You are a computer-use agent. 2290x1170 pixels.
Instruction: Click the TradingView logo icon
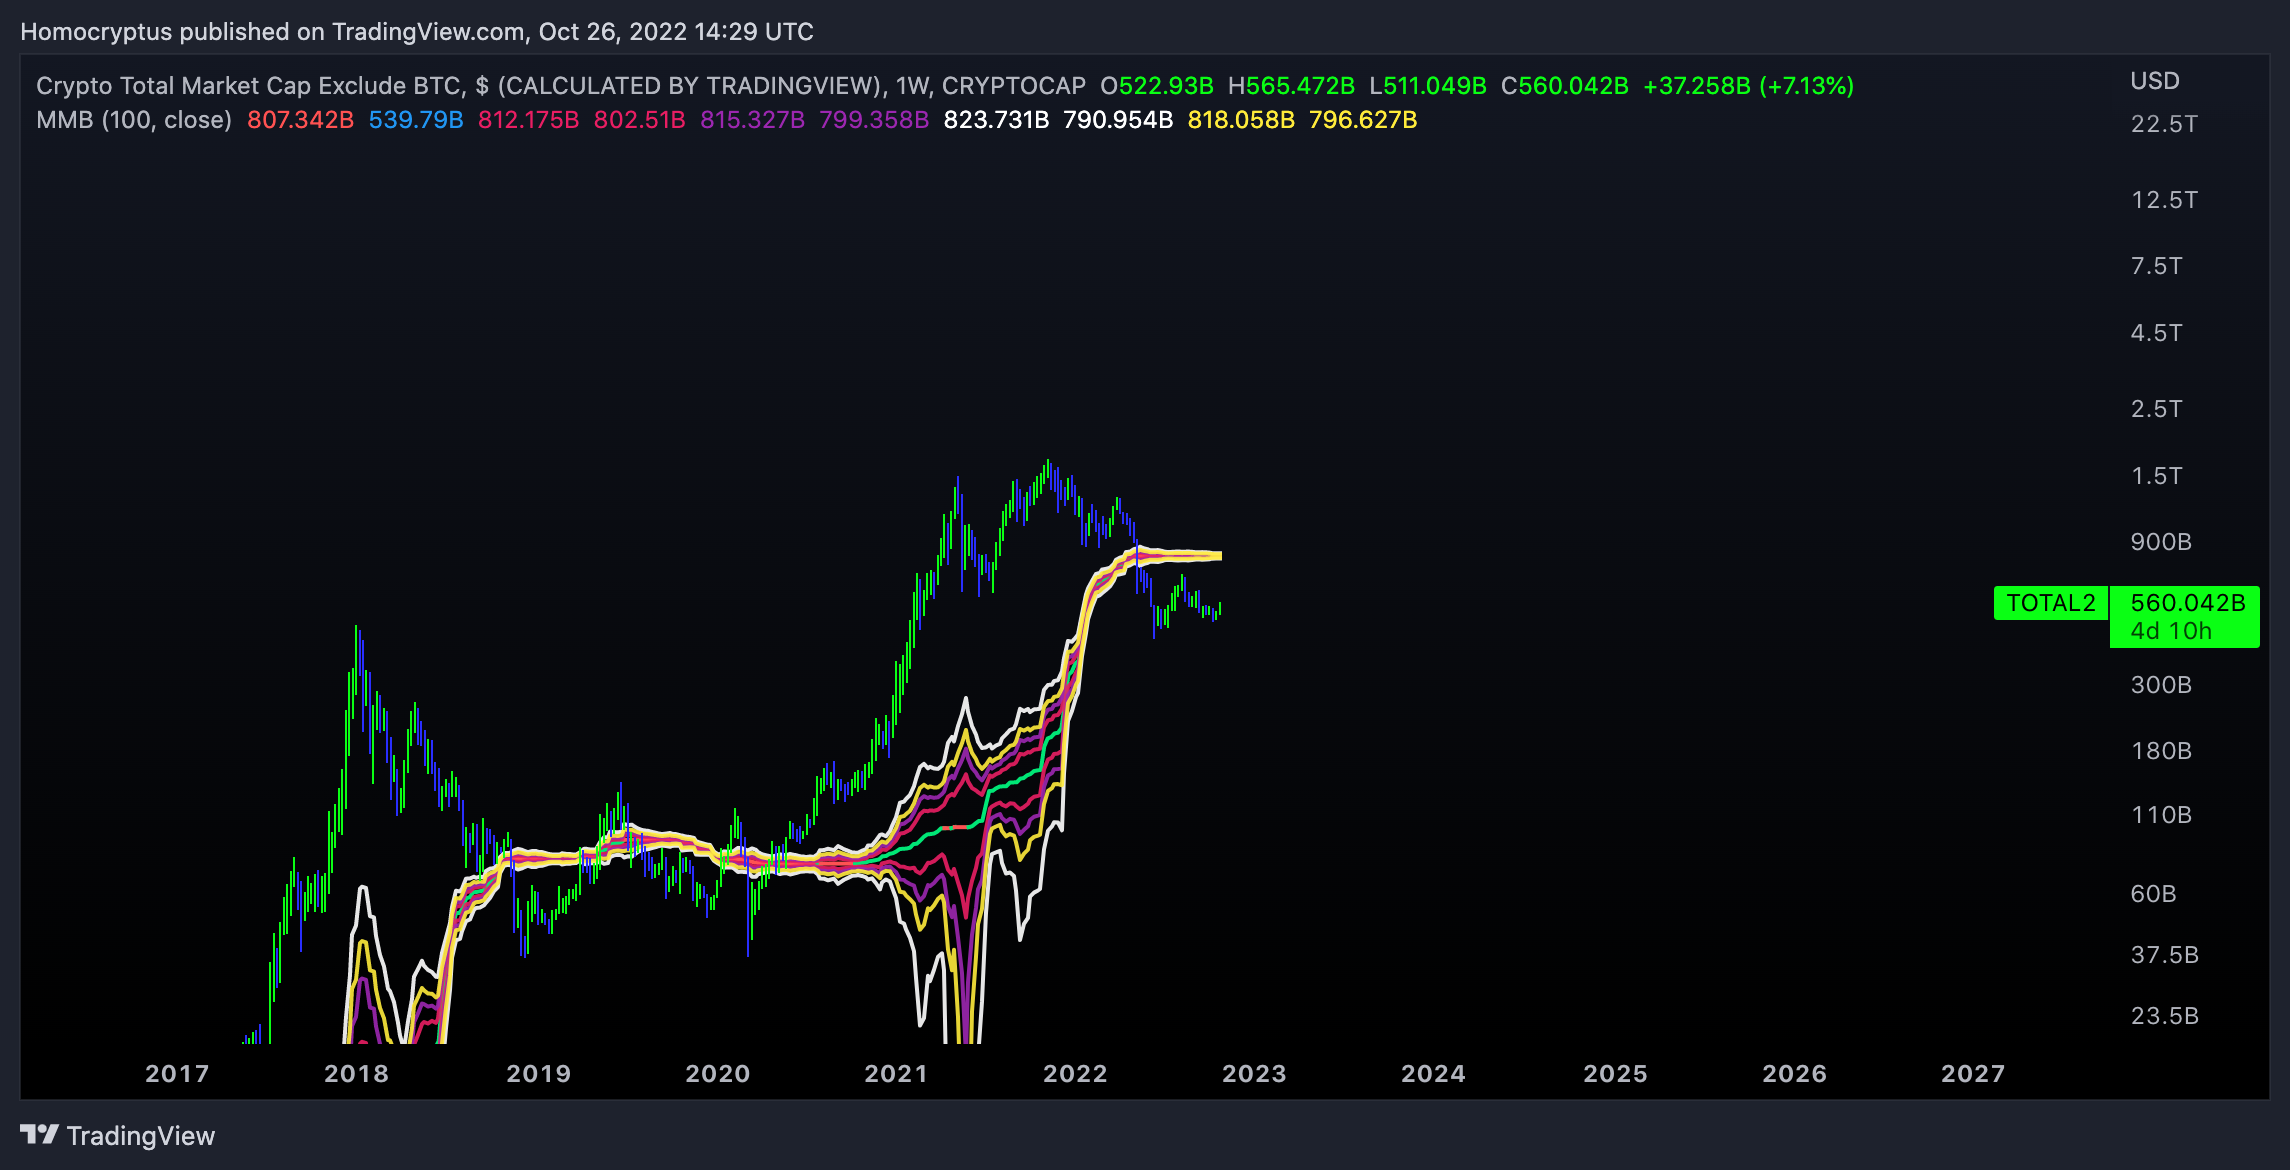point(40,1134)
